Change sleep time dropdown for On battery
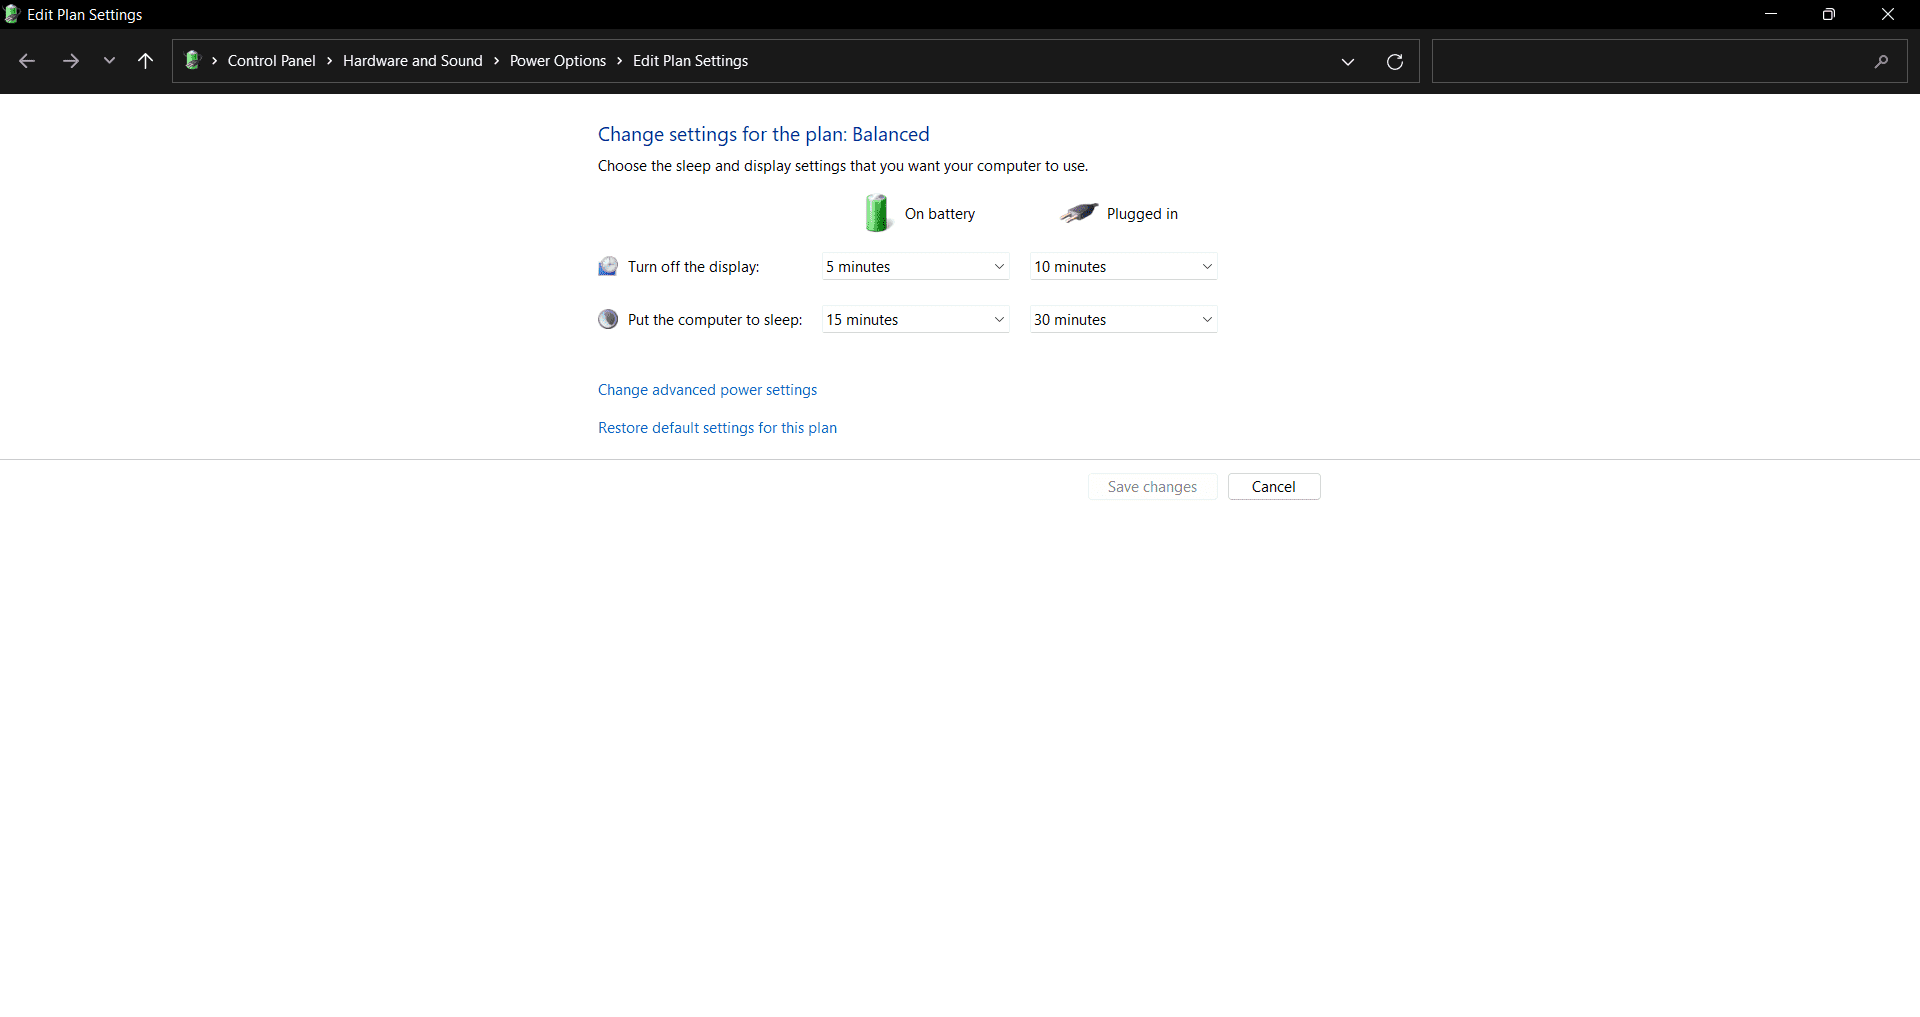This screenshot has height=1017, width=1920. [915, 320]
